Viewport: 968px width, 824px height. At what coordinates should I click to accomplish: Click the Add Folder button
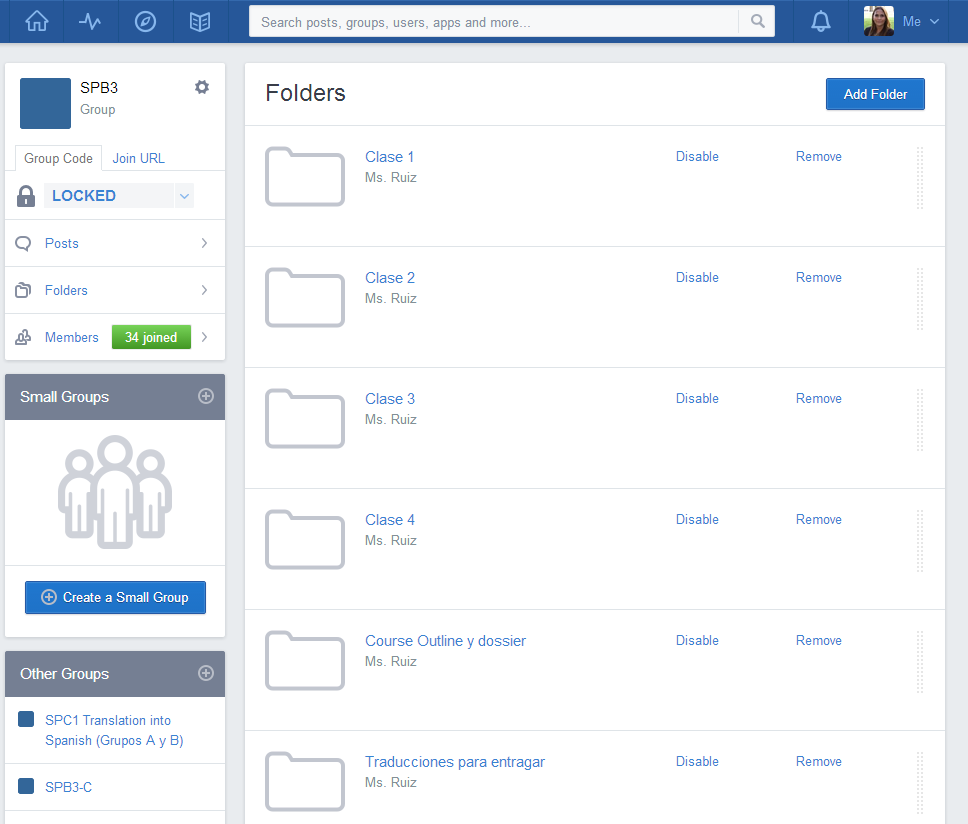pyautogui.click(x=875, y=94)
